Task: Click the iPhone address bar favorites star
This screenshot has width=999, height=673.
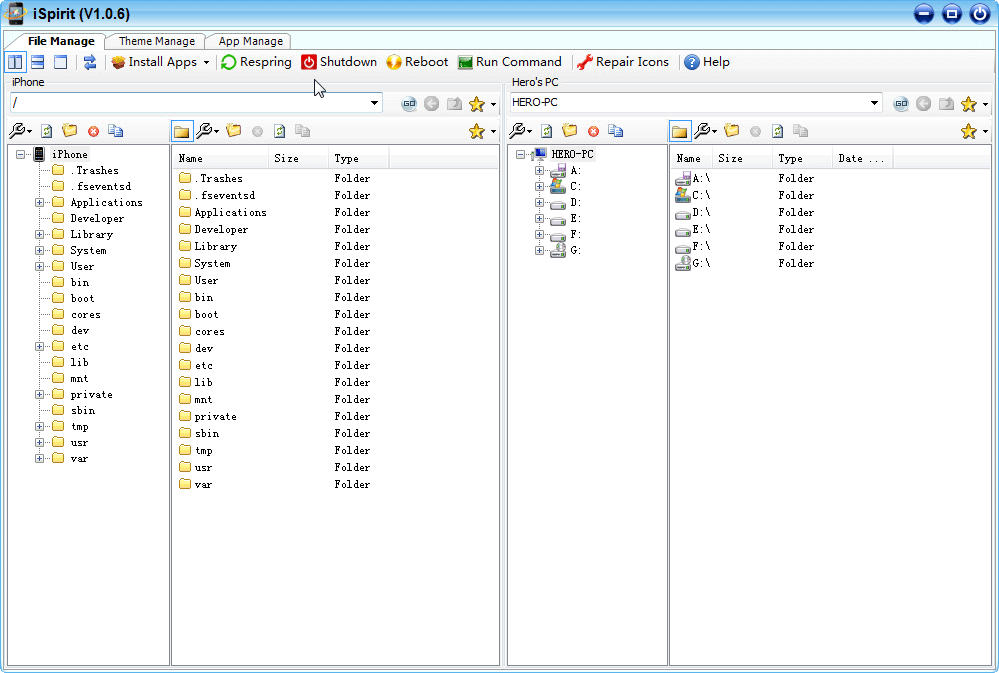Action: click(477, 104)
